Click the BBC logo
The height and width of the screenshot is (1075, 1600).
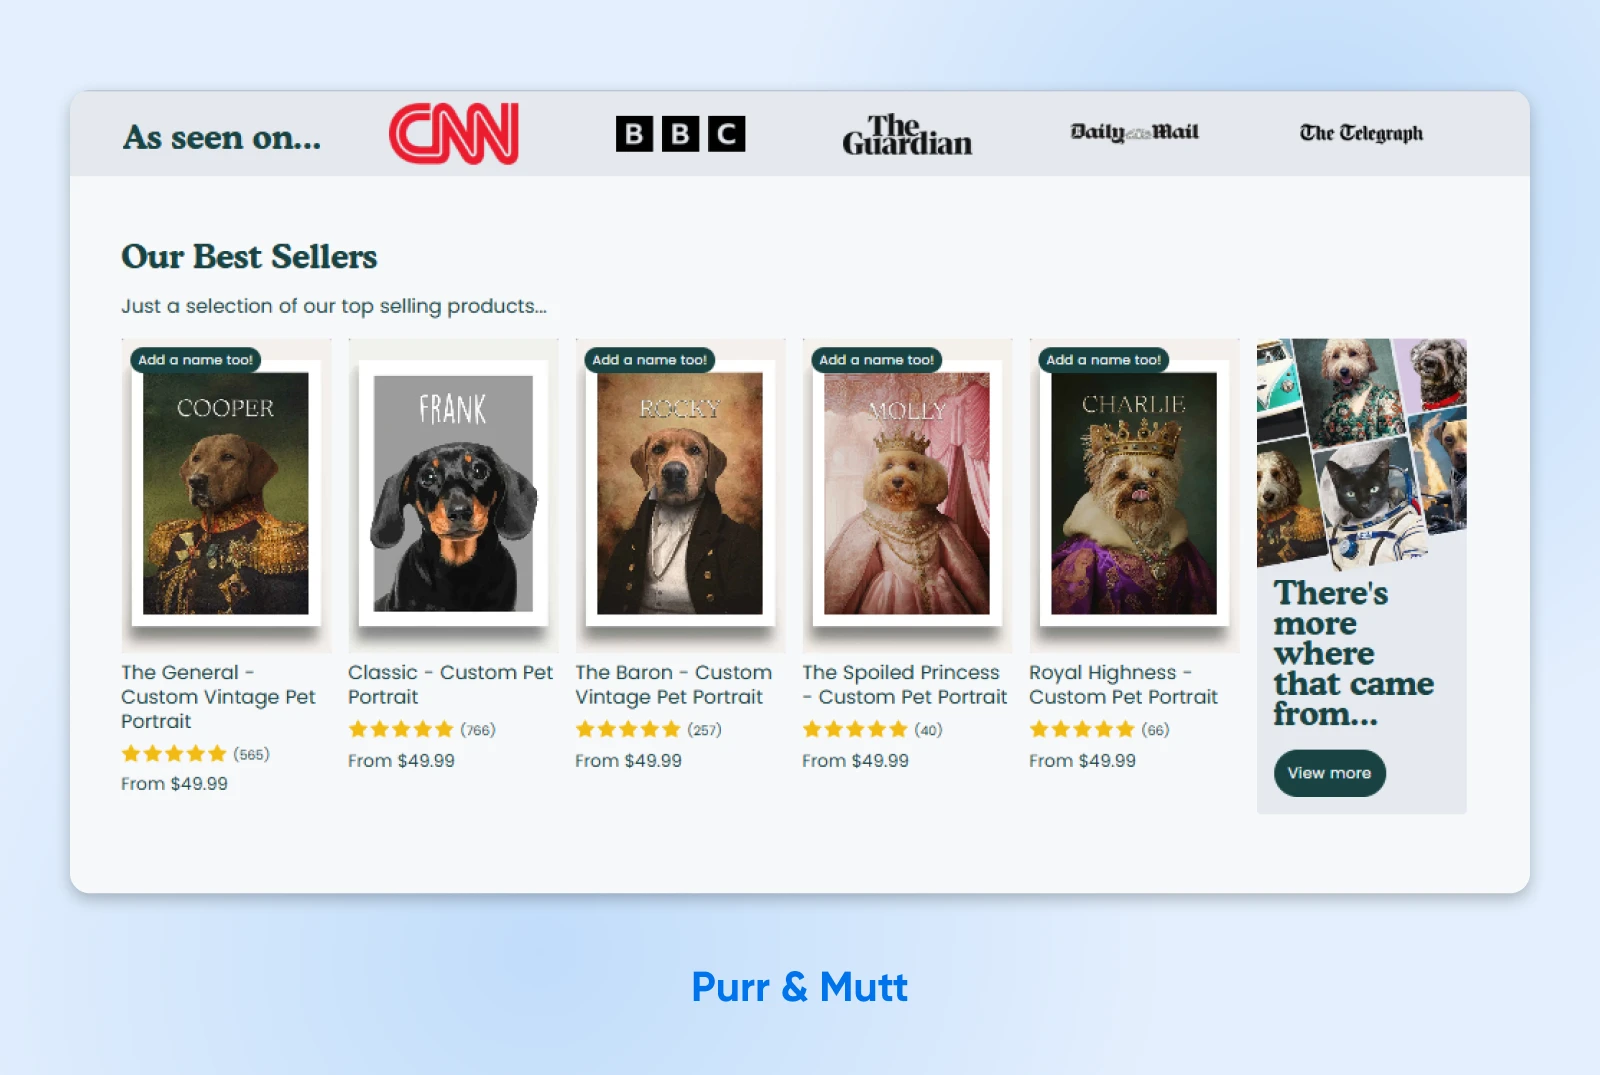[x=680, y=134]
